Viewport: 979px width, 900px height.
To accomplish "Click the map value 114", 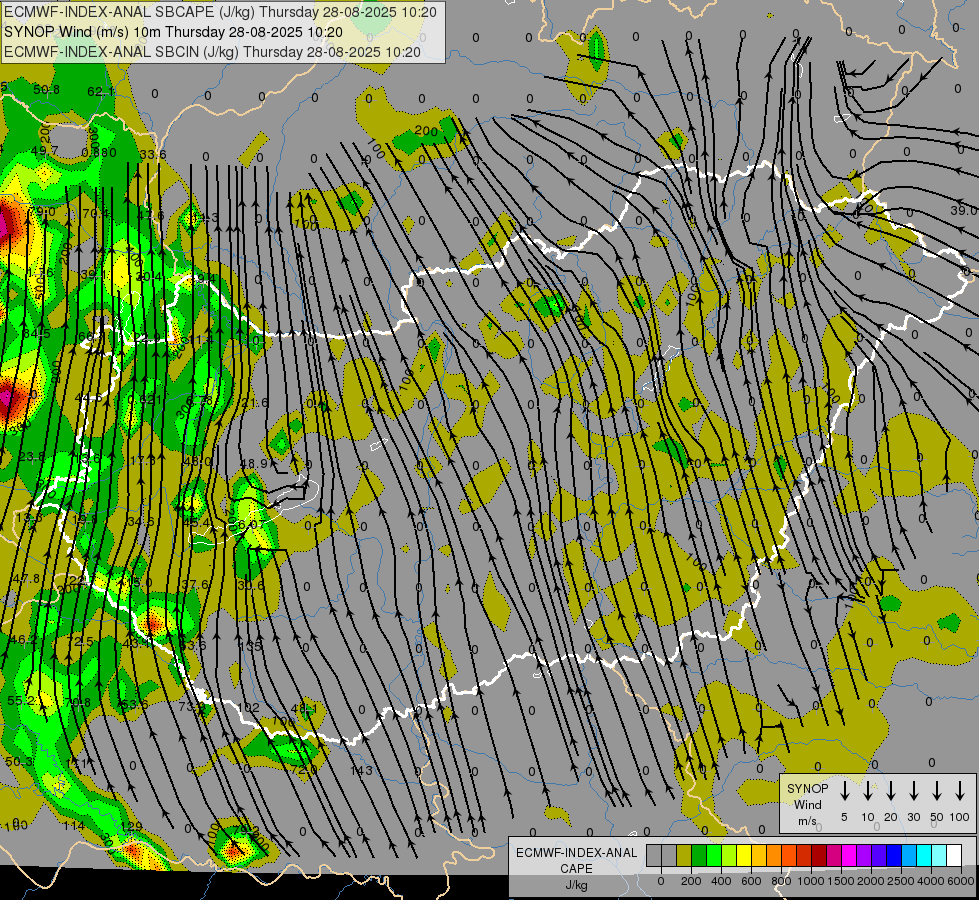I will [x=74, y=825].
